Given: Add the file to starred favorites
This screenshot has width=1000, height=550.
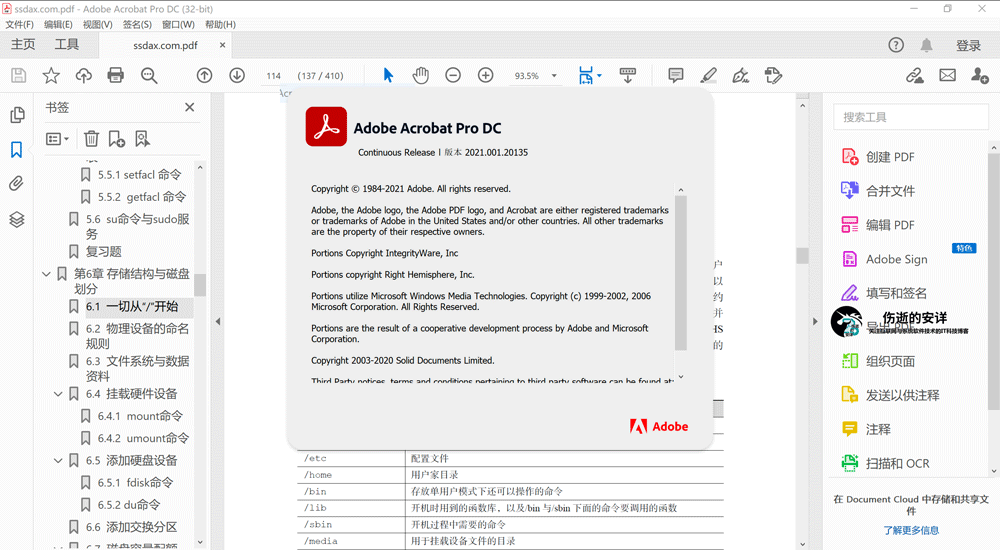Looking at the screenshot, I should (x=51, y=75).
